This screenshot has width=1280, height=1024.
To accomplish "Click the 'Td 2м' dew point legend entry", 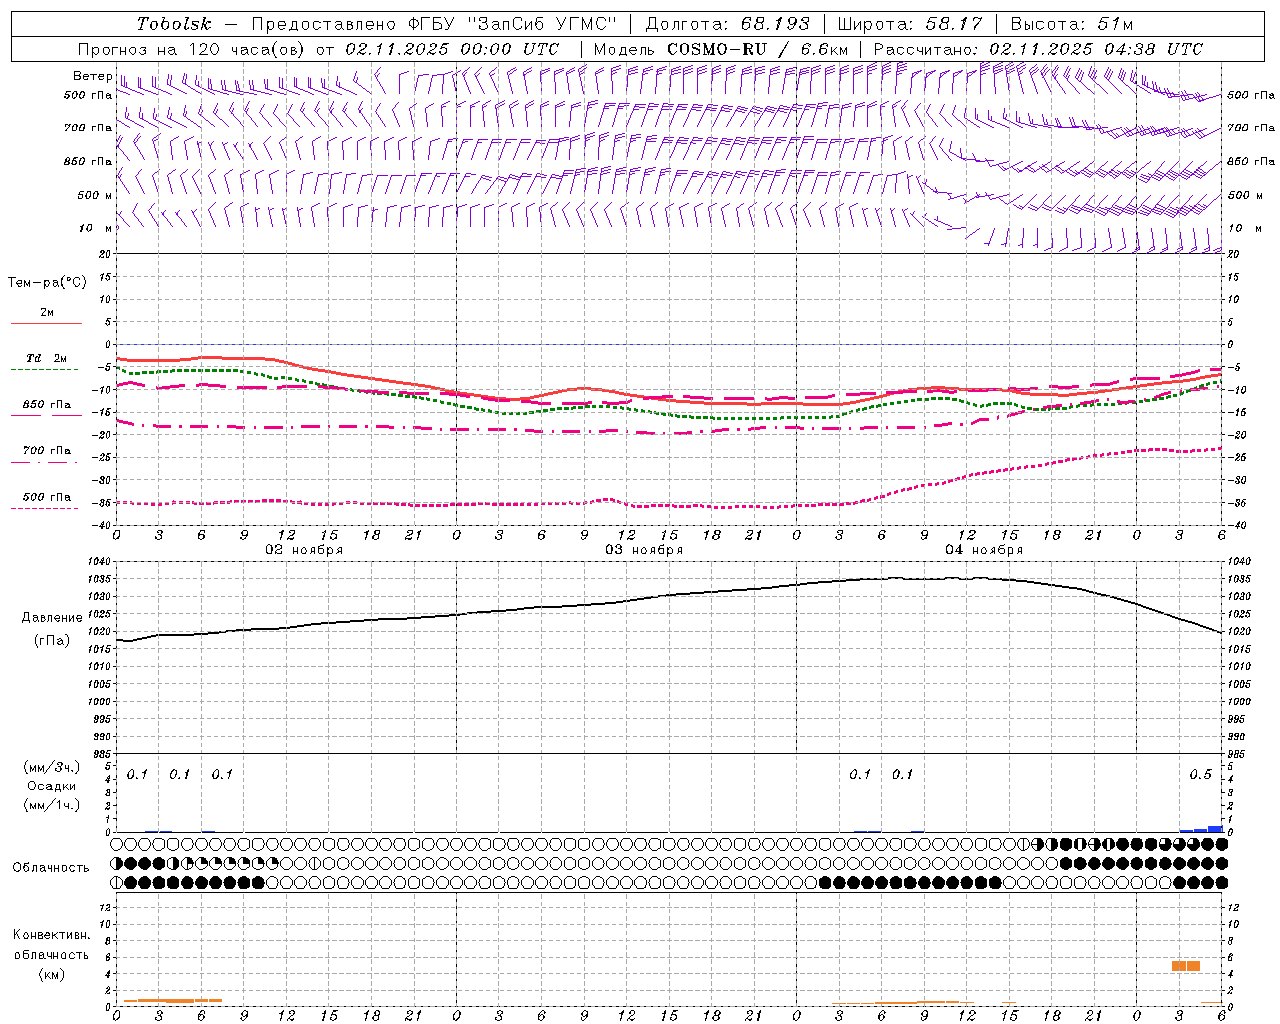I will (47, 358).
